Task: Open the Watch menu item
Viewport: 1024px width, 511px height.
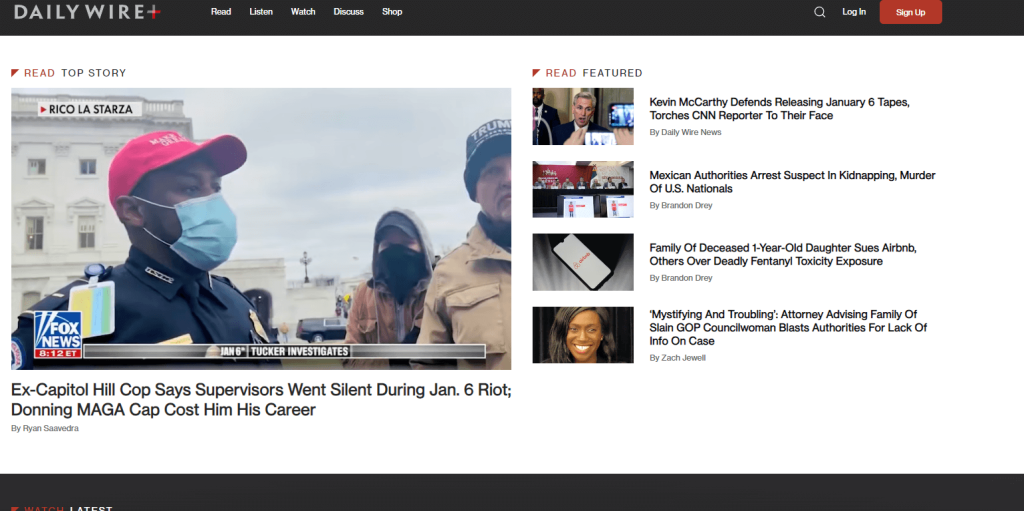Action: pyautogui.click(x=303, y=12)
